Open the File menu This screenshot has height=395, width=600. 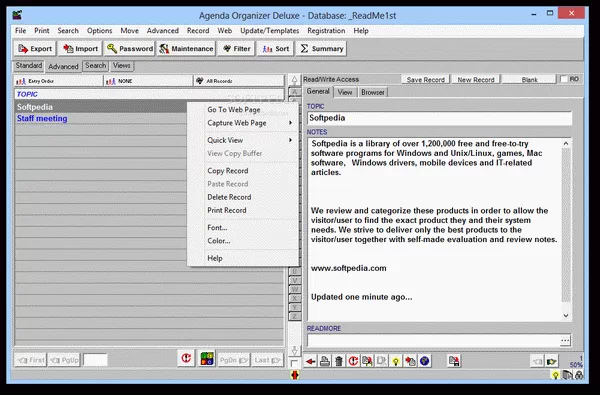pos(21,31)
